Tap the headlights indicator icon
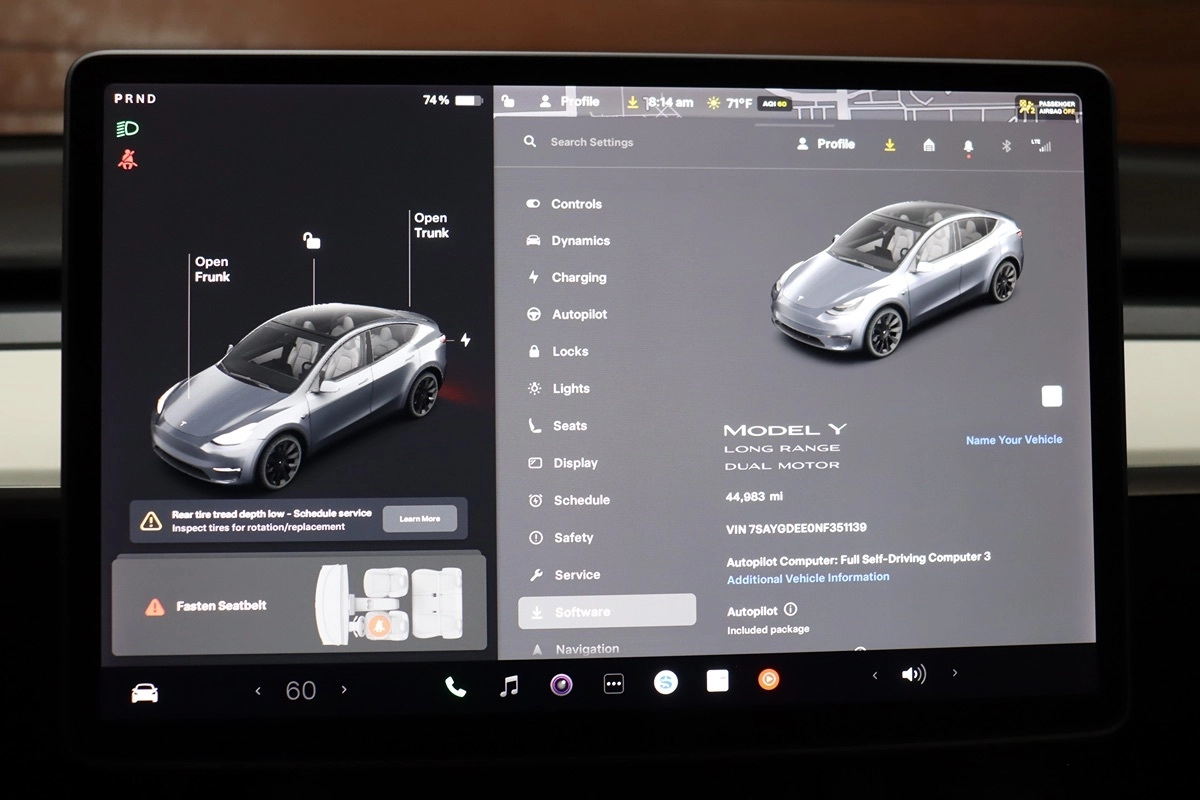The height and width of the screenshot is (800, 1200). 128,129
